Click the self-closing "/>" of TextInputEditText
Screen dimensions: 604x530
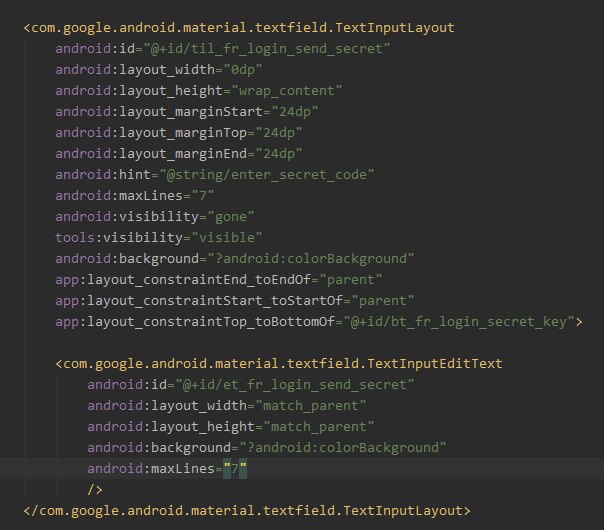(x=95, y=490)
